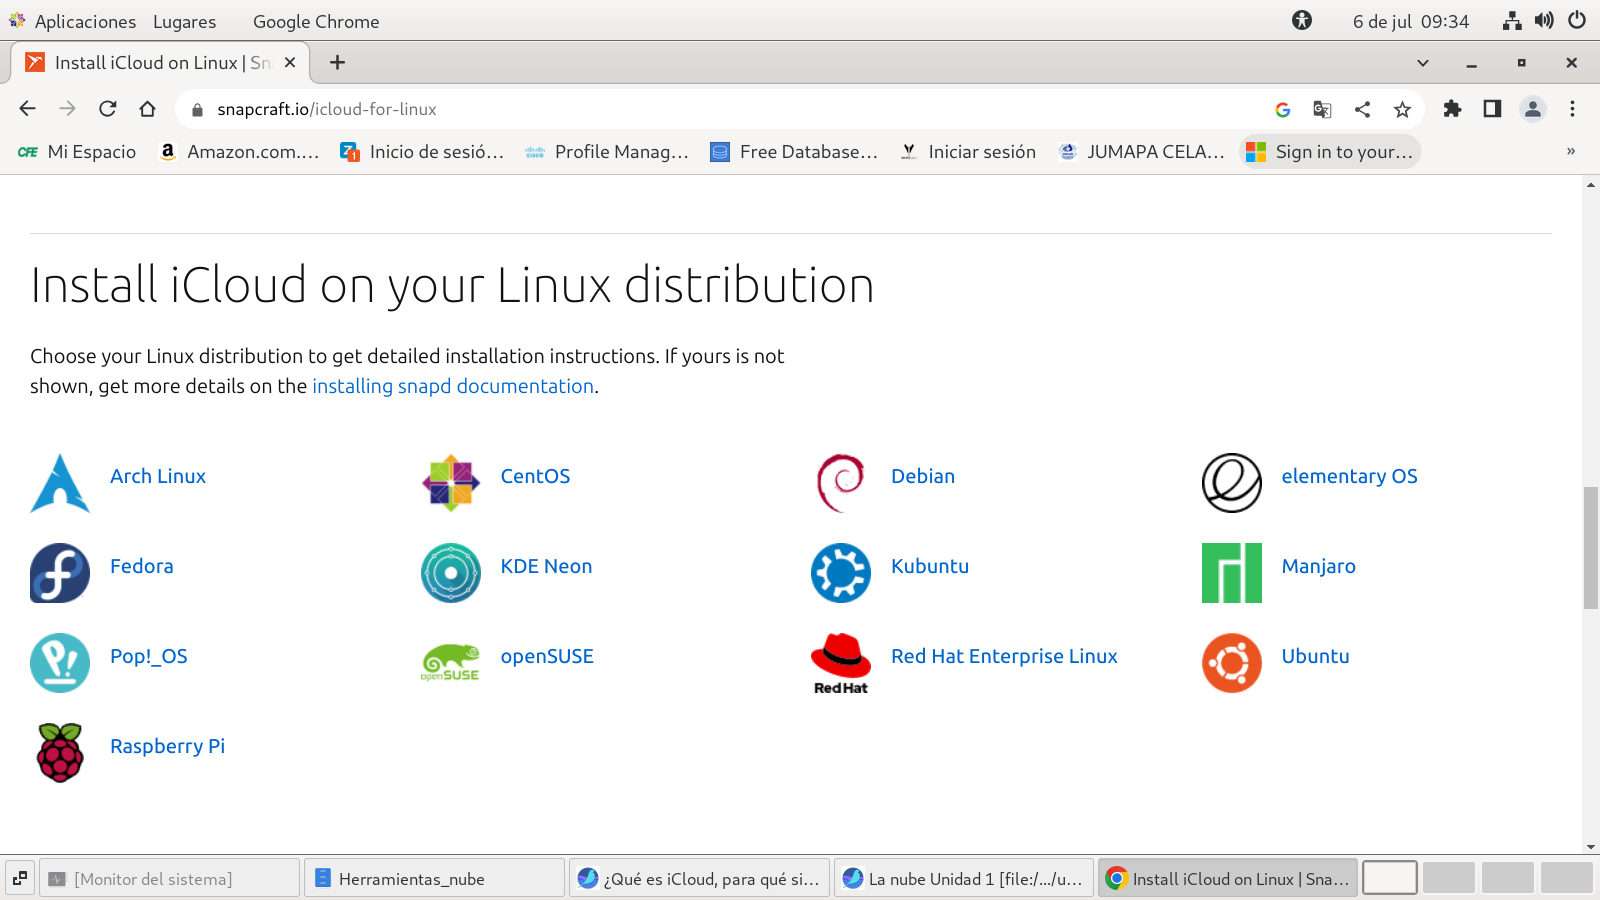1600x900 pixels.
Task: Show the hidden bookmarks overflow chevron
Action: coord(1570,152)
